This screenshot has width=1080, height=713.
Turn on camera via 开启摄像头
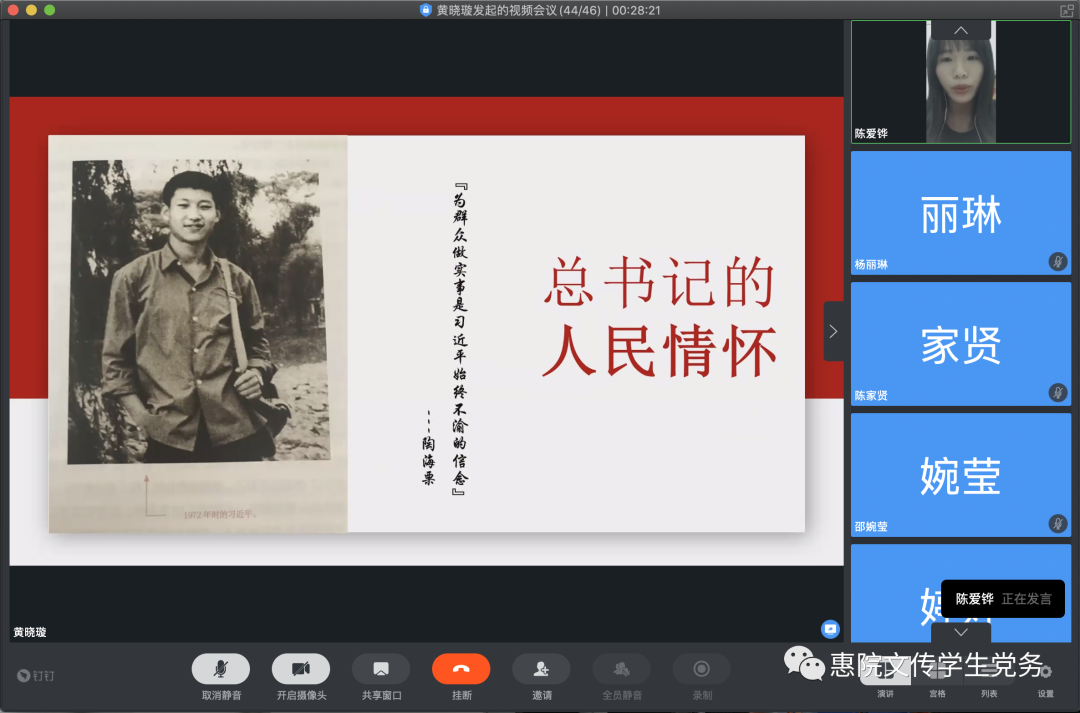click(301, 669)
